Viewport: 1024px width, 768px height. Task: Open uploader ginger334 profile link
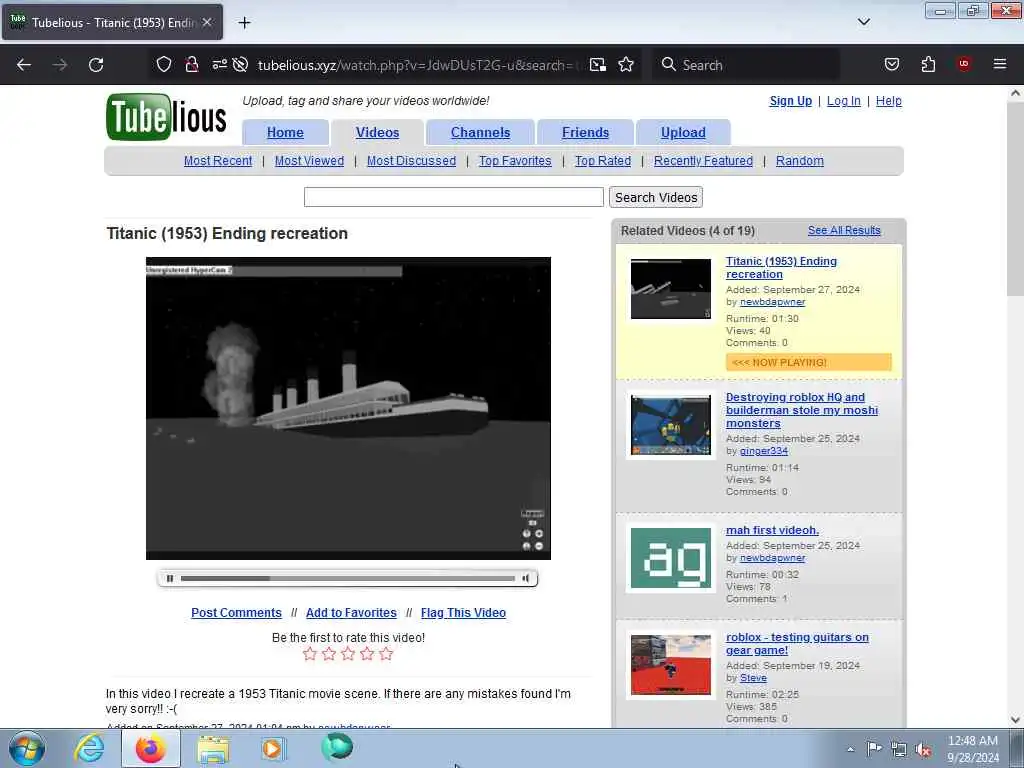click(764, 451)
